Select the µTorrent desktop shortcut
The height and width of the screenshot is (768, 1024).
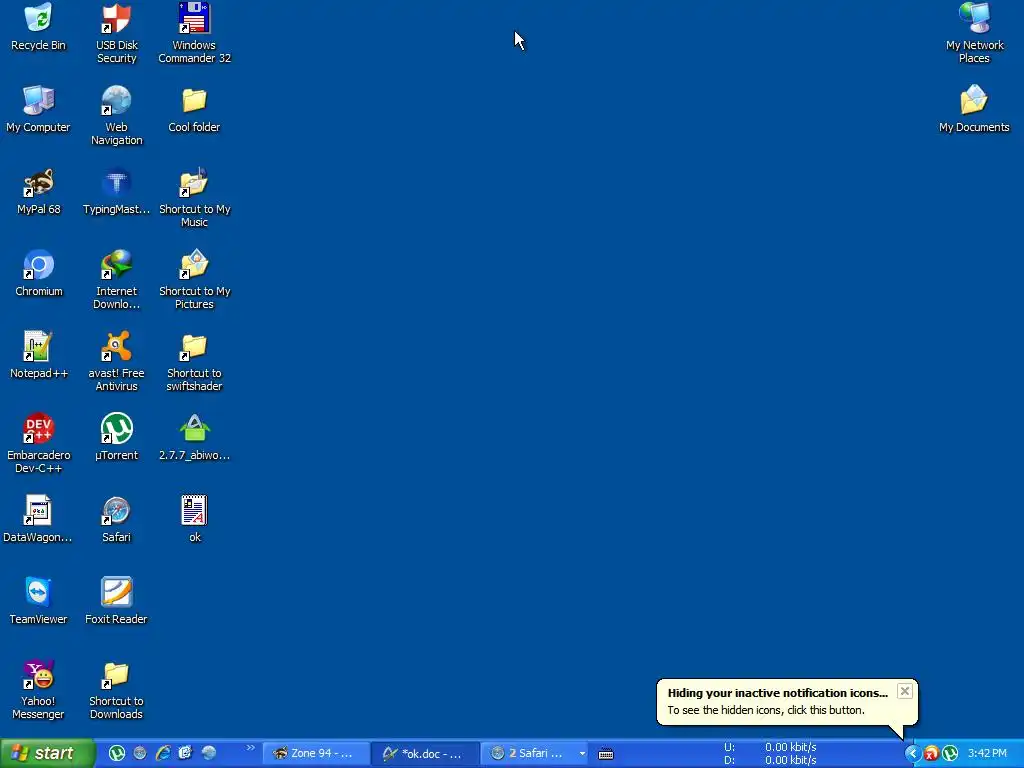pyautogui.click(x=116, y=438)
